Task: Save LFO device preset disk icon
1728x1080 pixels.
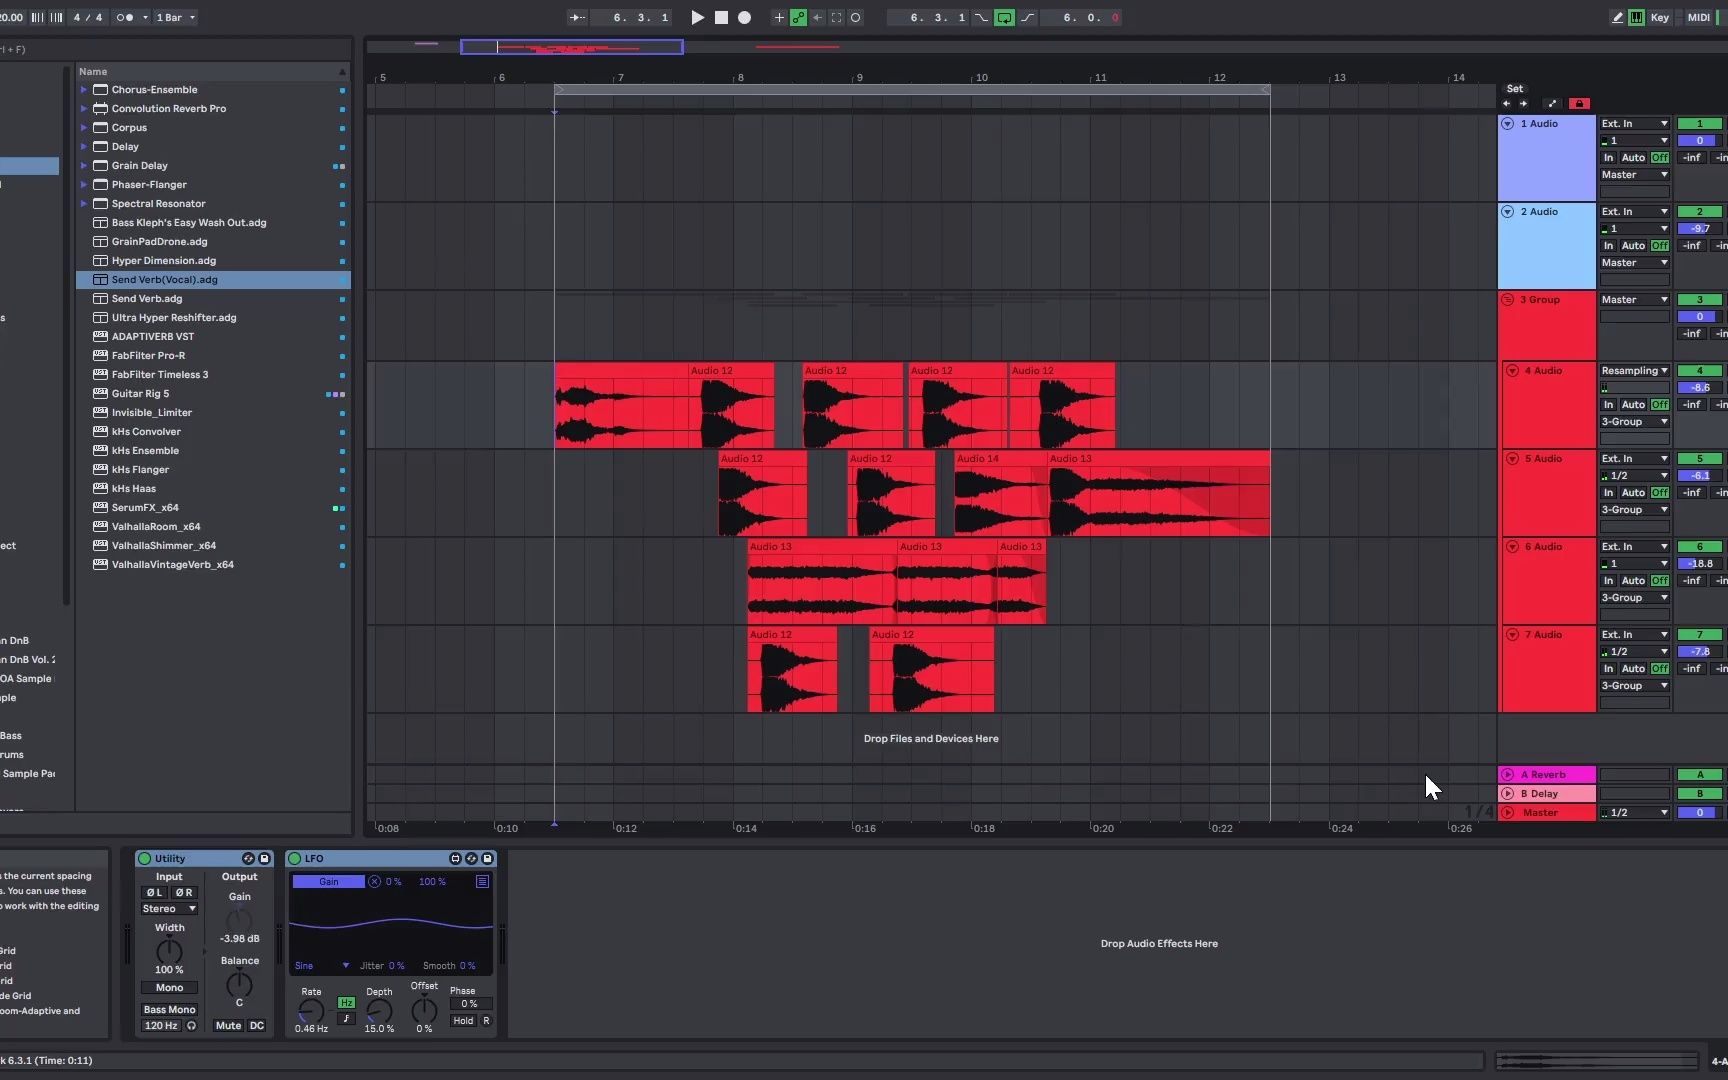Action: click(487, 858)
